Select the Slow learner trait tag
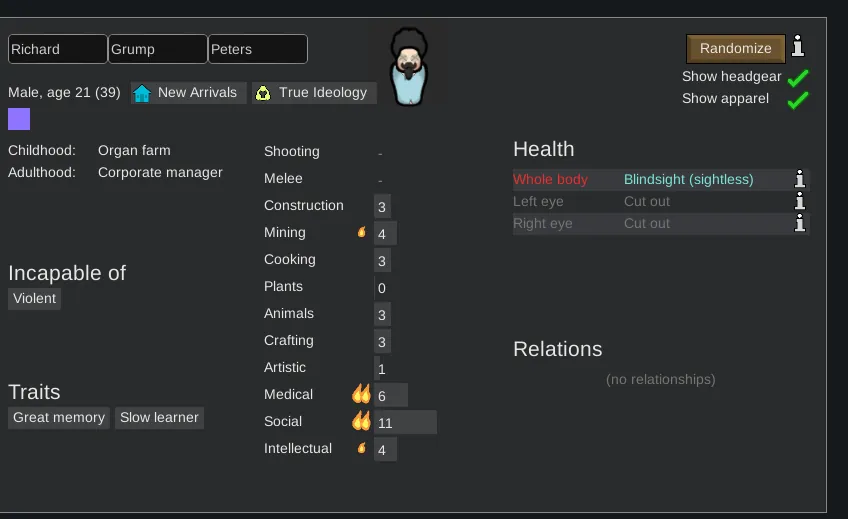This screenshot has height=519, width=848. pyautogui.click(x=160, y=418)
